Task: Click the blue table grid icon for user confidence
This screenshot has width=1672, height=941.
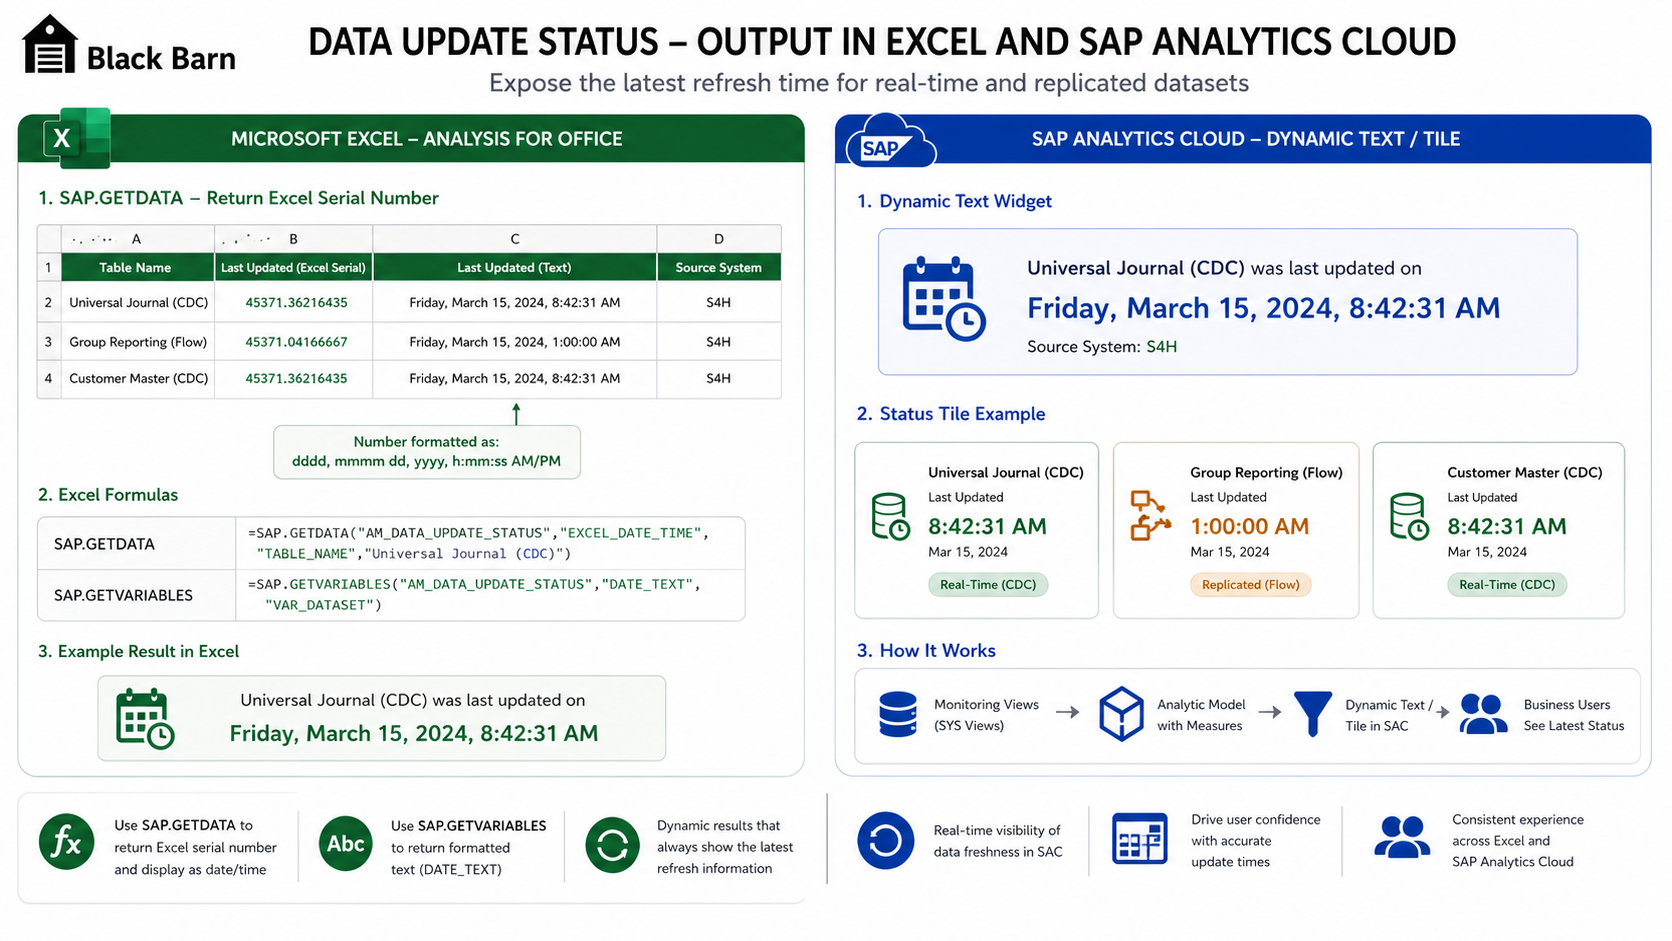Action: (1140, 838)
